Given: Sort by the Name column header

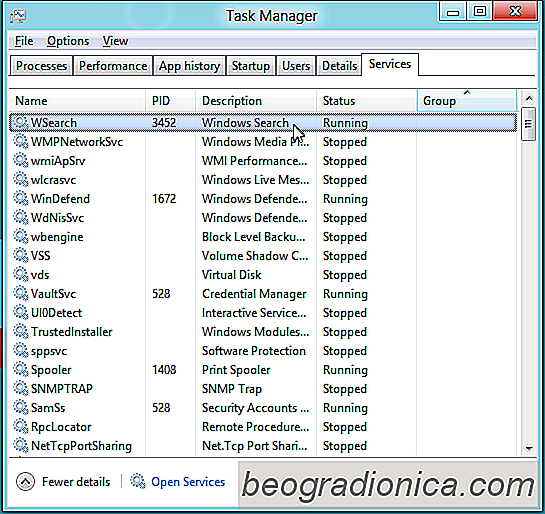Looking at the screenshot, I should [x=77, y=101].
